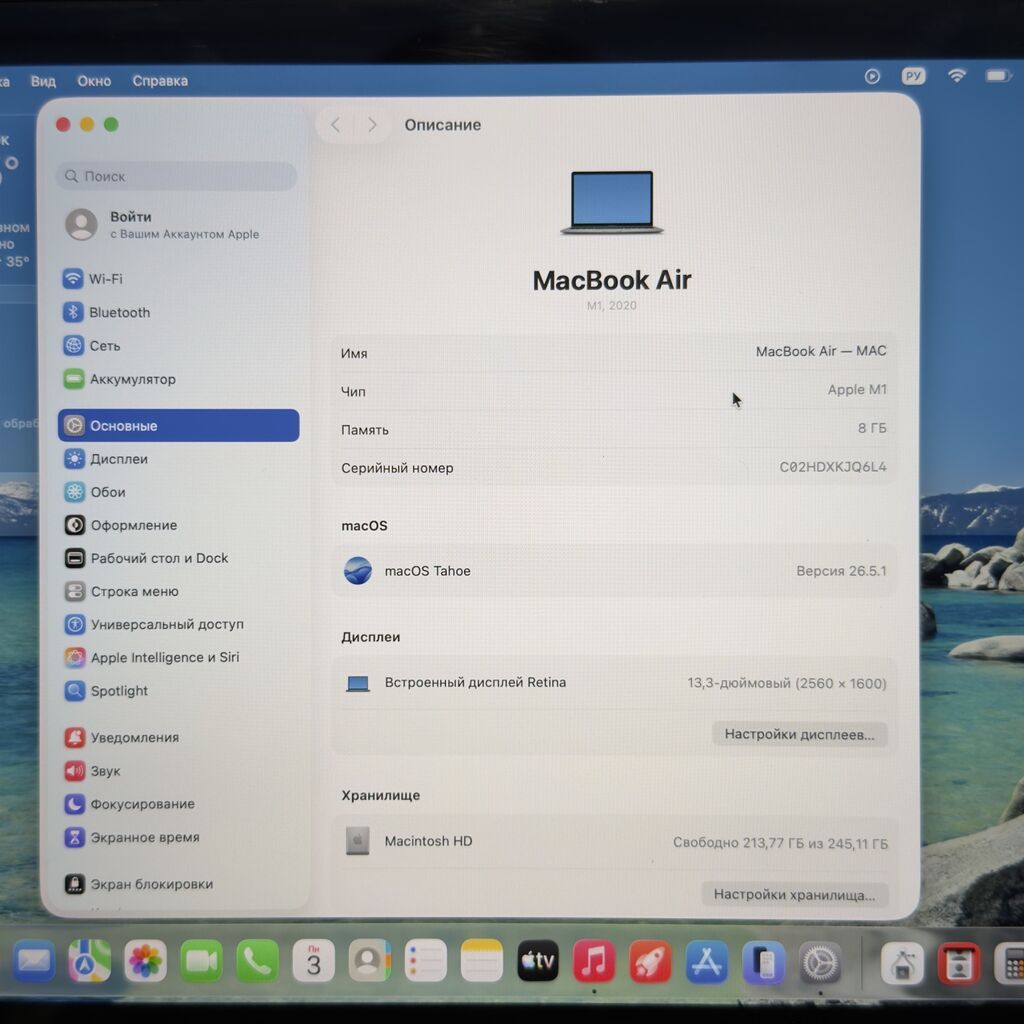Open the Справка menu

tap(160, 81)
